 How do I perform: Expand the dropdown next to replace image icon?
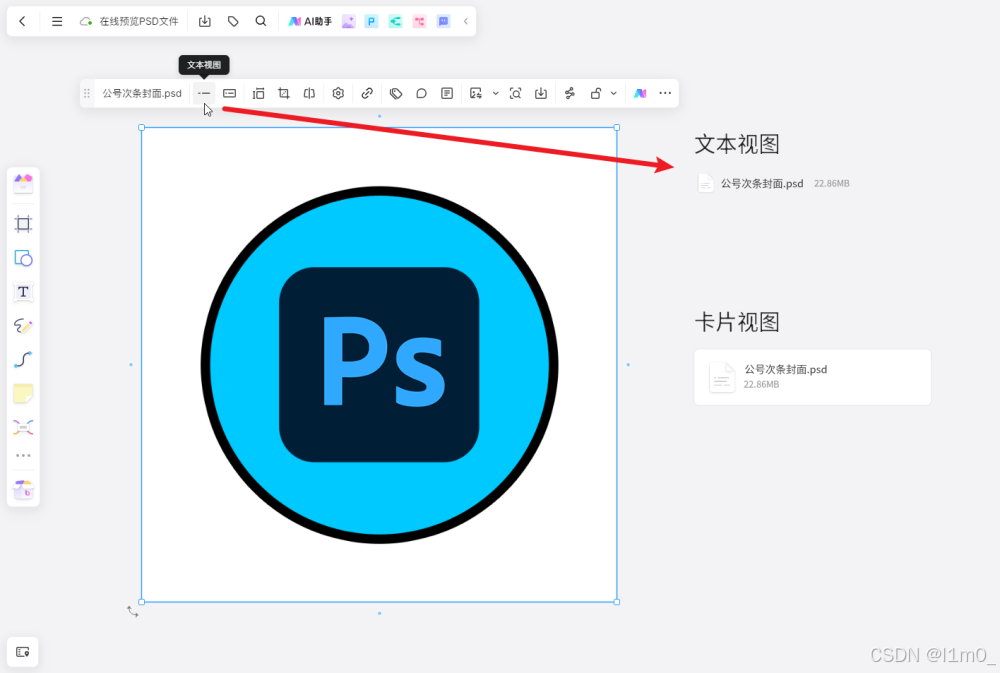(x=496, y=93)
